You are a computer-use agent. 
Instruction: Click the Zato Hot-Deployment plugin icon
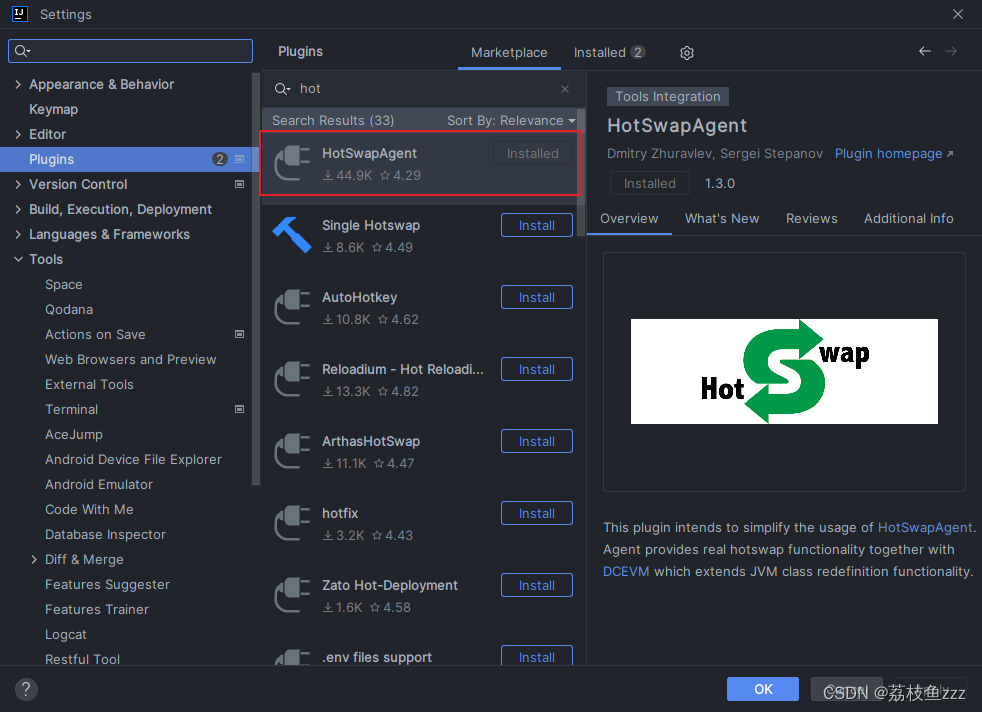[x=292, y=596]
